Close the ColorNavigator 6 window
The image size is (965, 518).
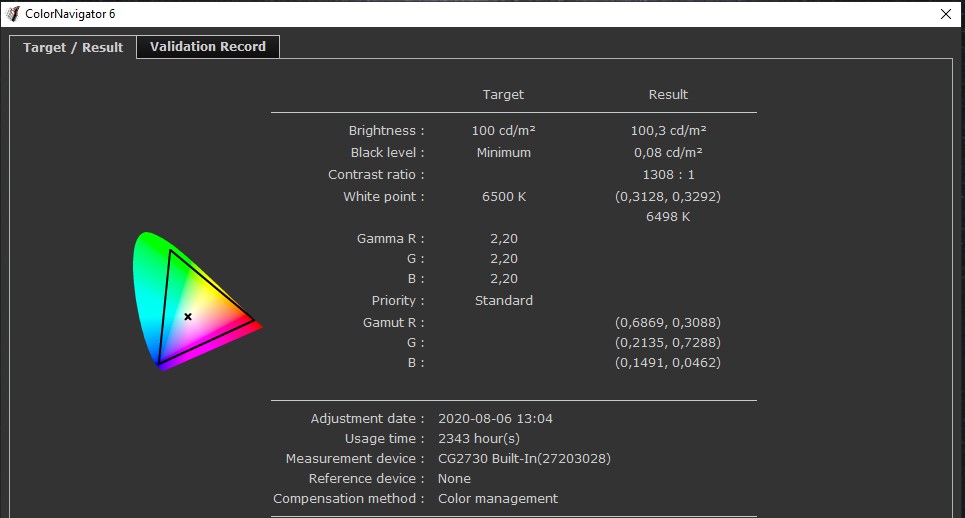[946, 13]
